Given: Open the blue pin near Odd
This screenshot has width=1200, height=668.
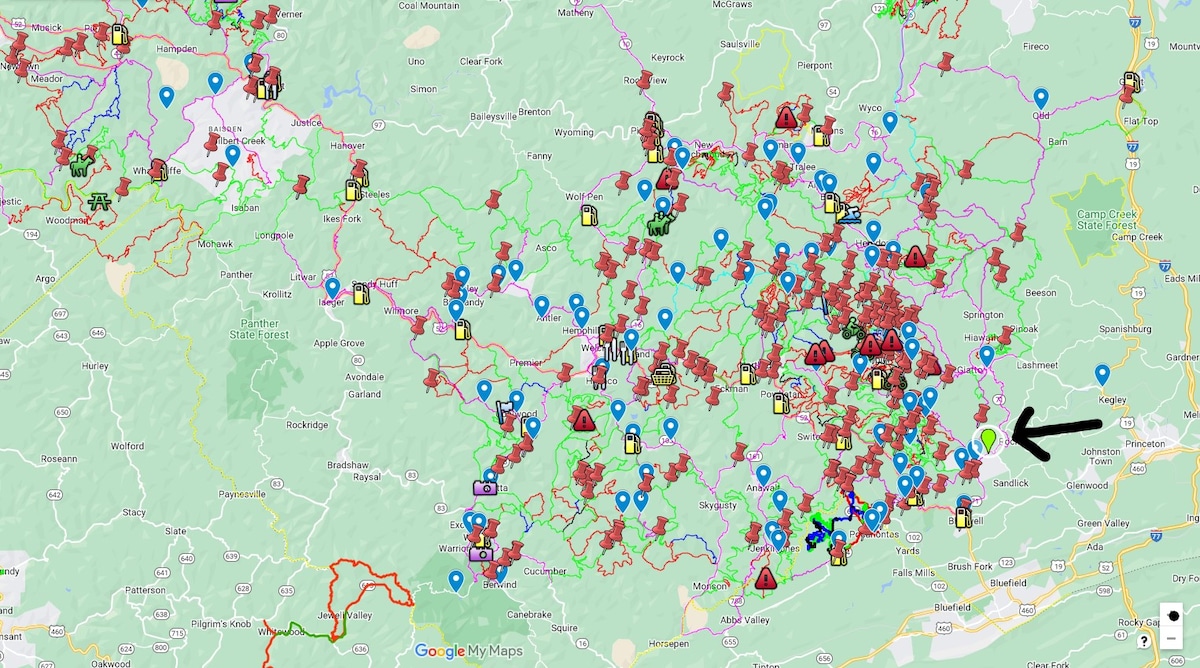Looking at the screenshot, I should 1041,99.
